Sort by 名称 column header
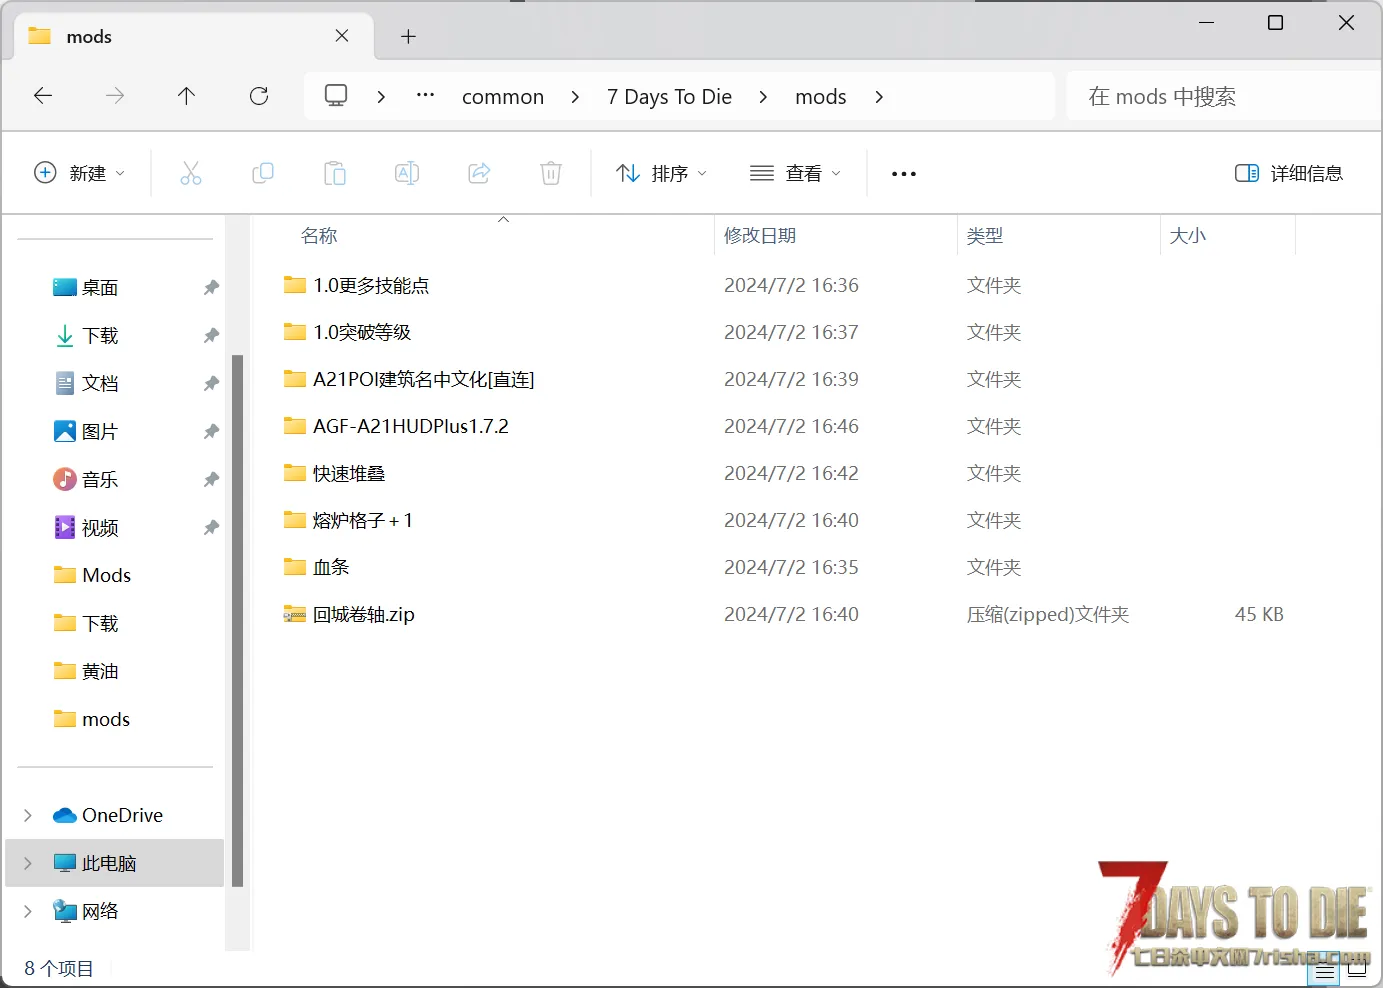1383x988 pixels. click(319, 236)
